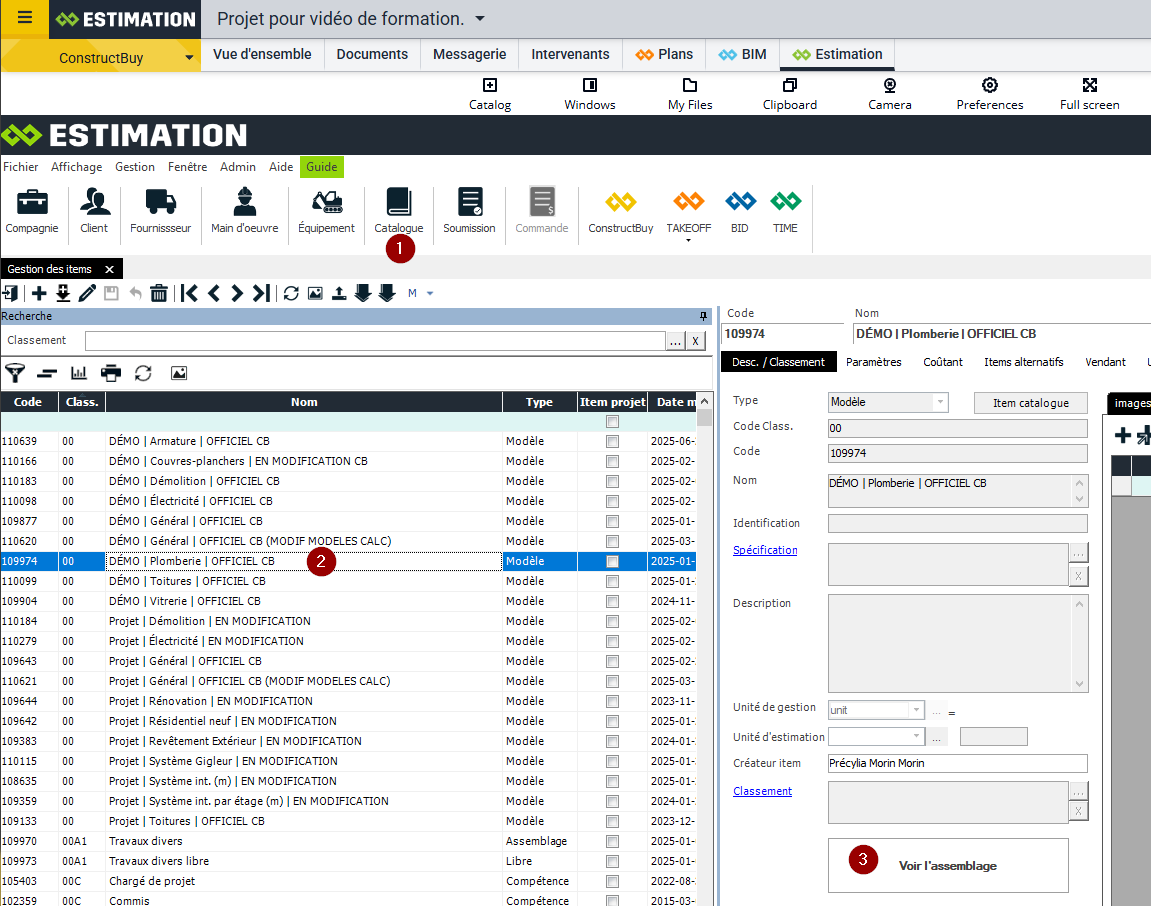This screenshot has width=1151, height=906.
Task: Expand the project name dropdown arrow
Action: point(480,19)
